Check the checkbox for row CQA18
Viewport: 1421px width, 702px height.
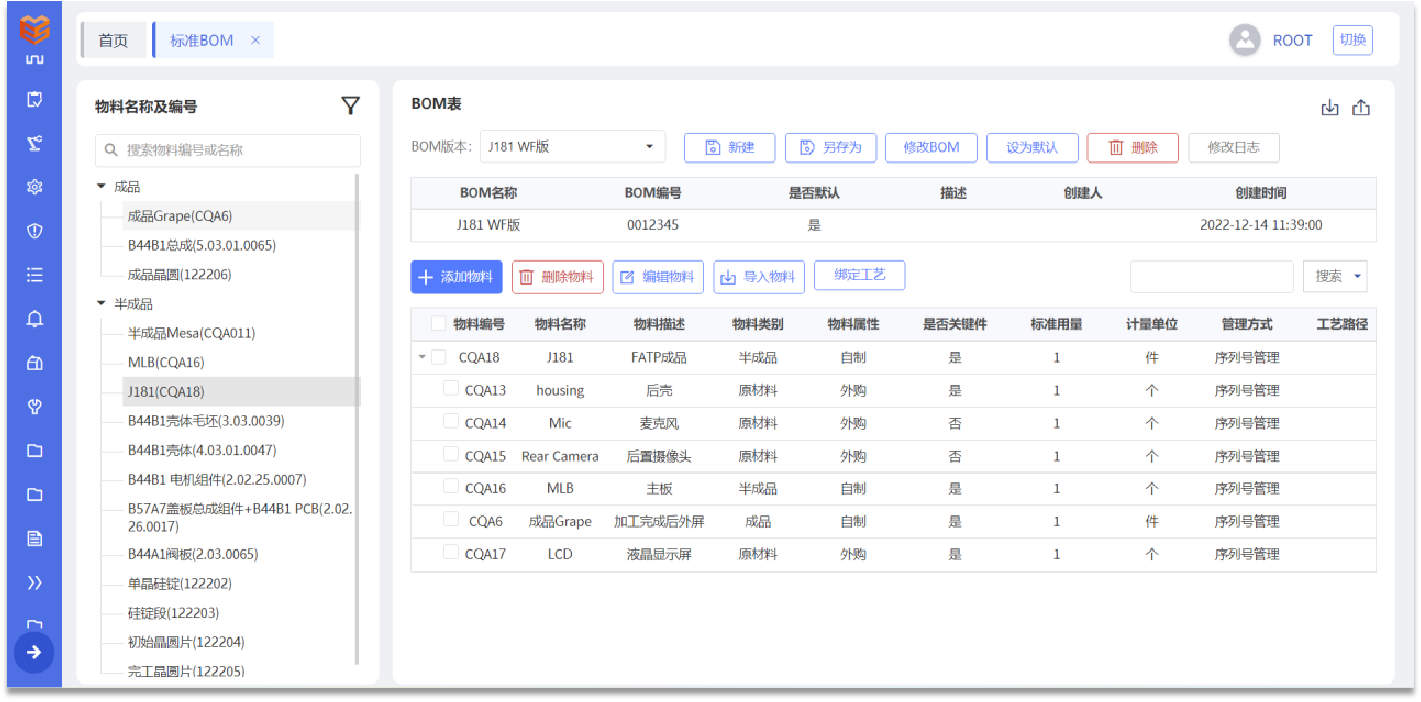point(439,357)
